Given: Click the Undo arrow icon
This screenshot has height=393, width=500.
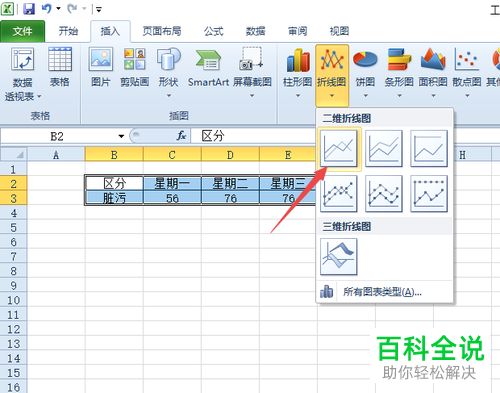Looking at the screenshot, I should click(x=47, y=9).
